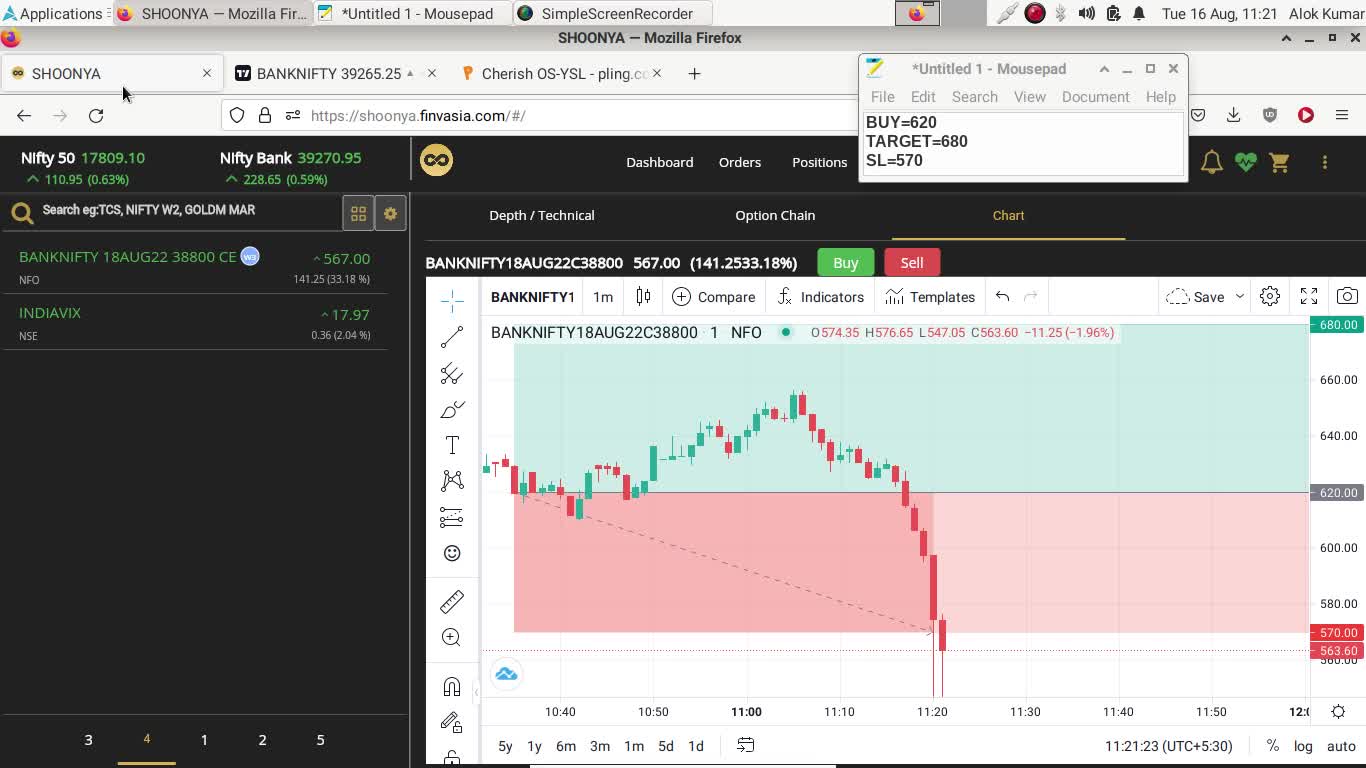Save the chart layout

tap(1196, 297)
